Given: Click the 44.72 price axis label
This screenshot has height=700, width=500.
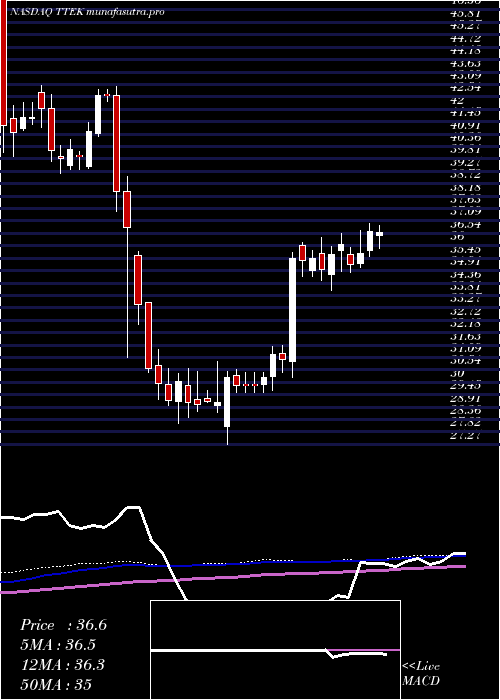Looking at the screenshot, I should click(466, 38).
